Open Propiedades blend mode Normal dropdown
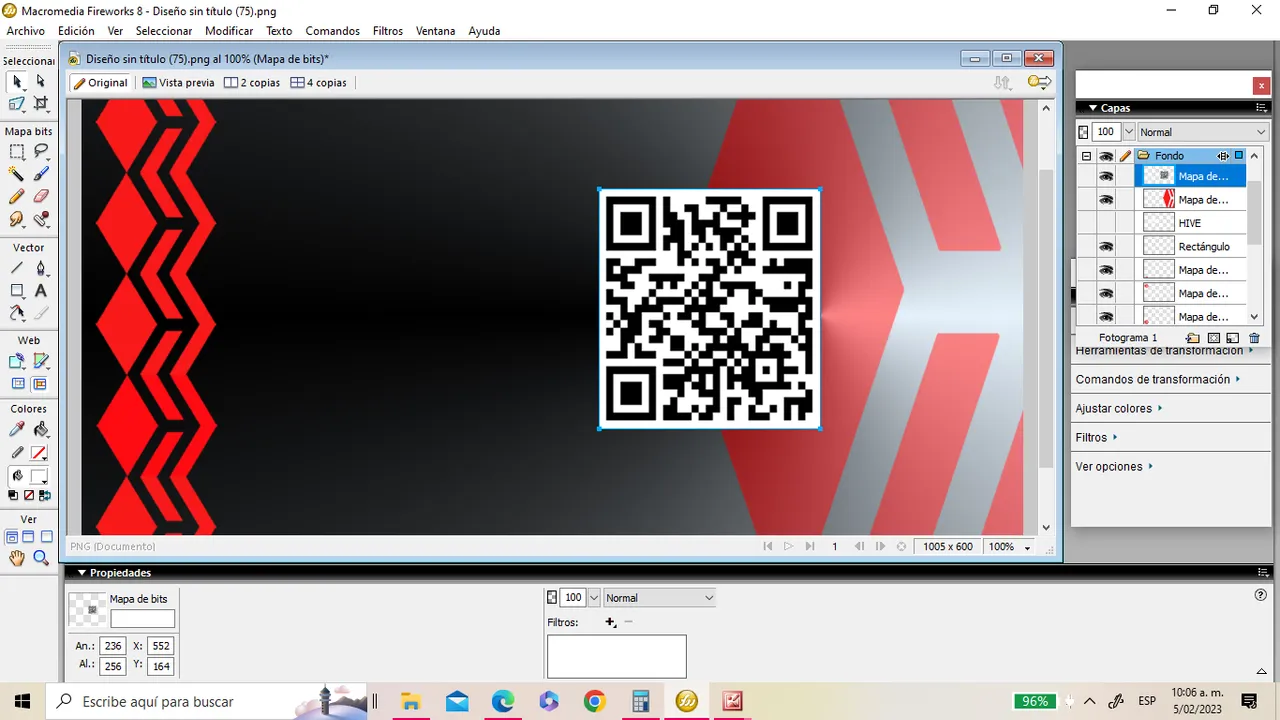Screen dimensions: 1280x720 (x=660, y=598)
